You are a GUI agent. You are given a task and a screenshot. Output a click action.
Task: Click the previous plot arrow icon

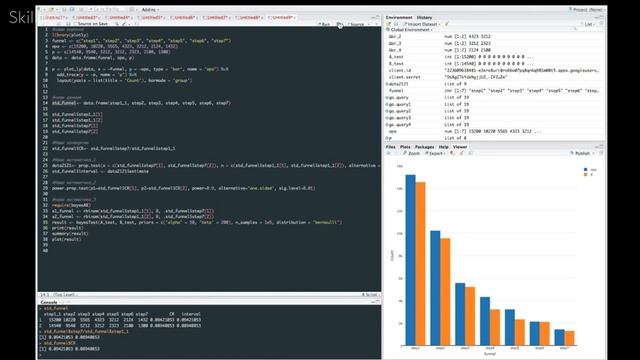(x=389, y=153)
